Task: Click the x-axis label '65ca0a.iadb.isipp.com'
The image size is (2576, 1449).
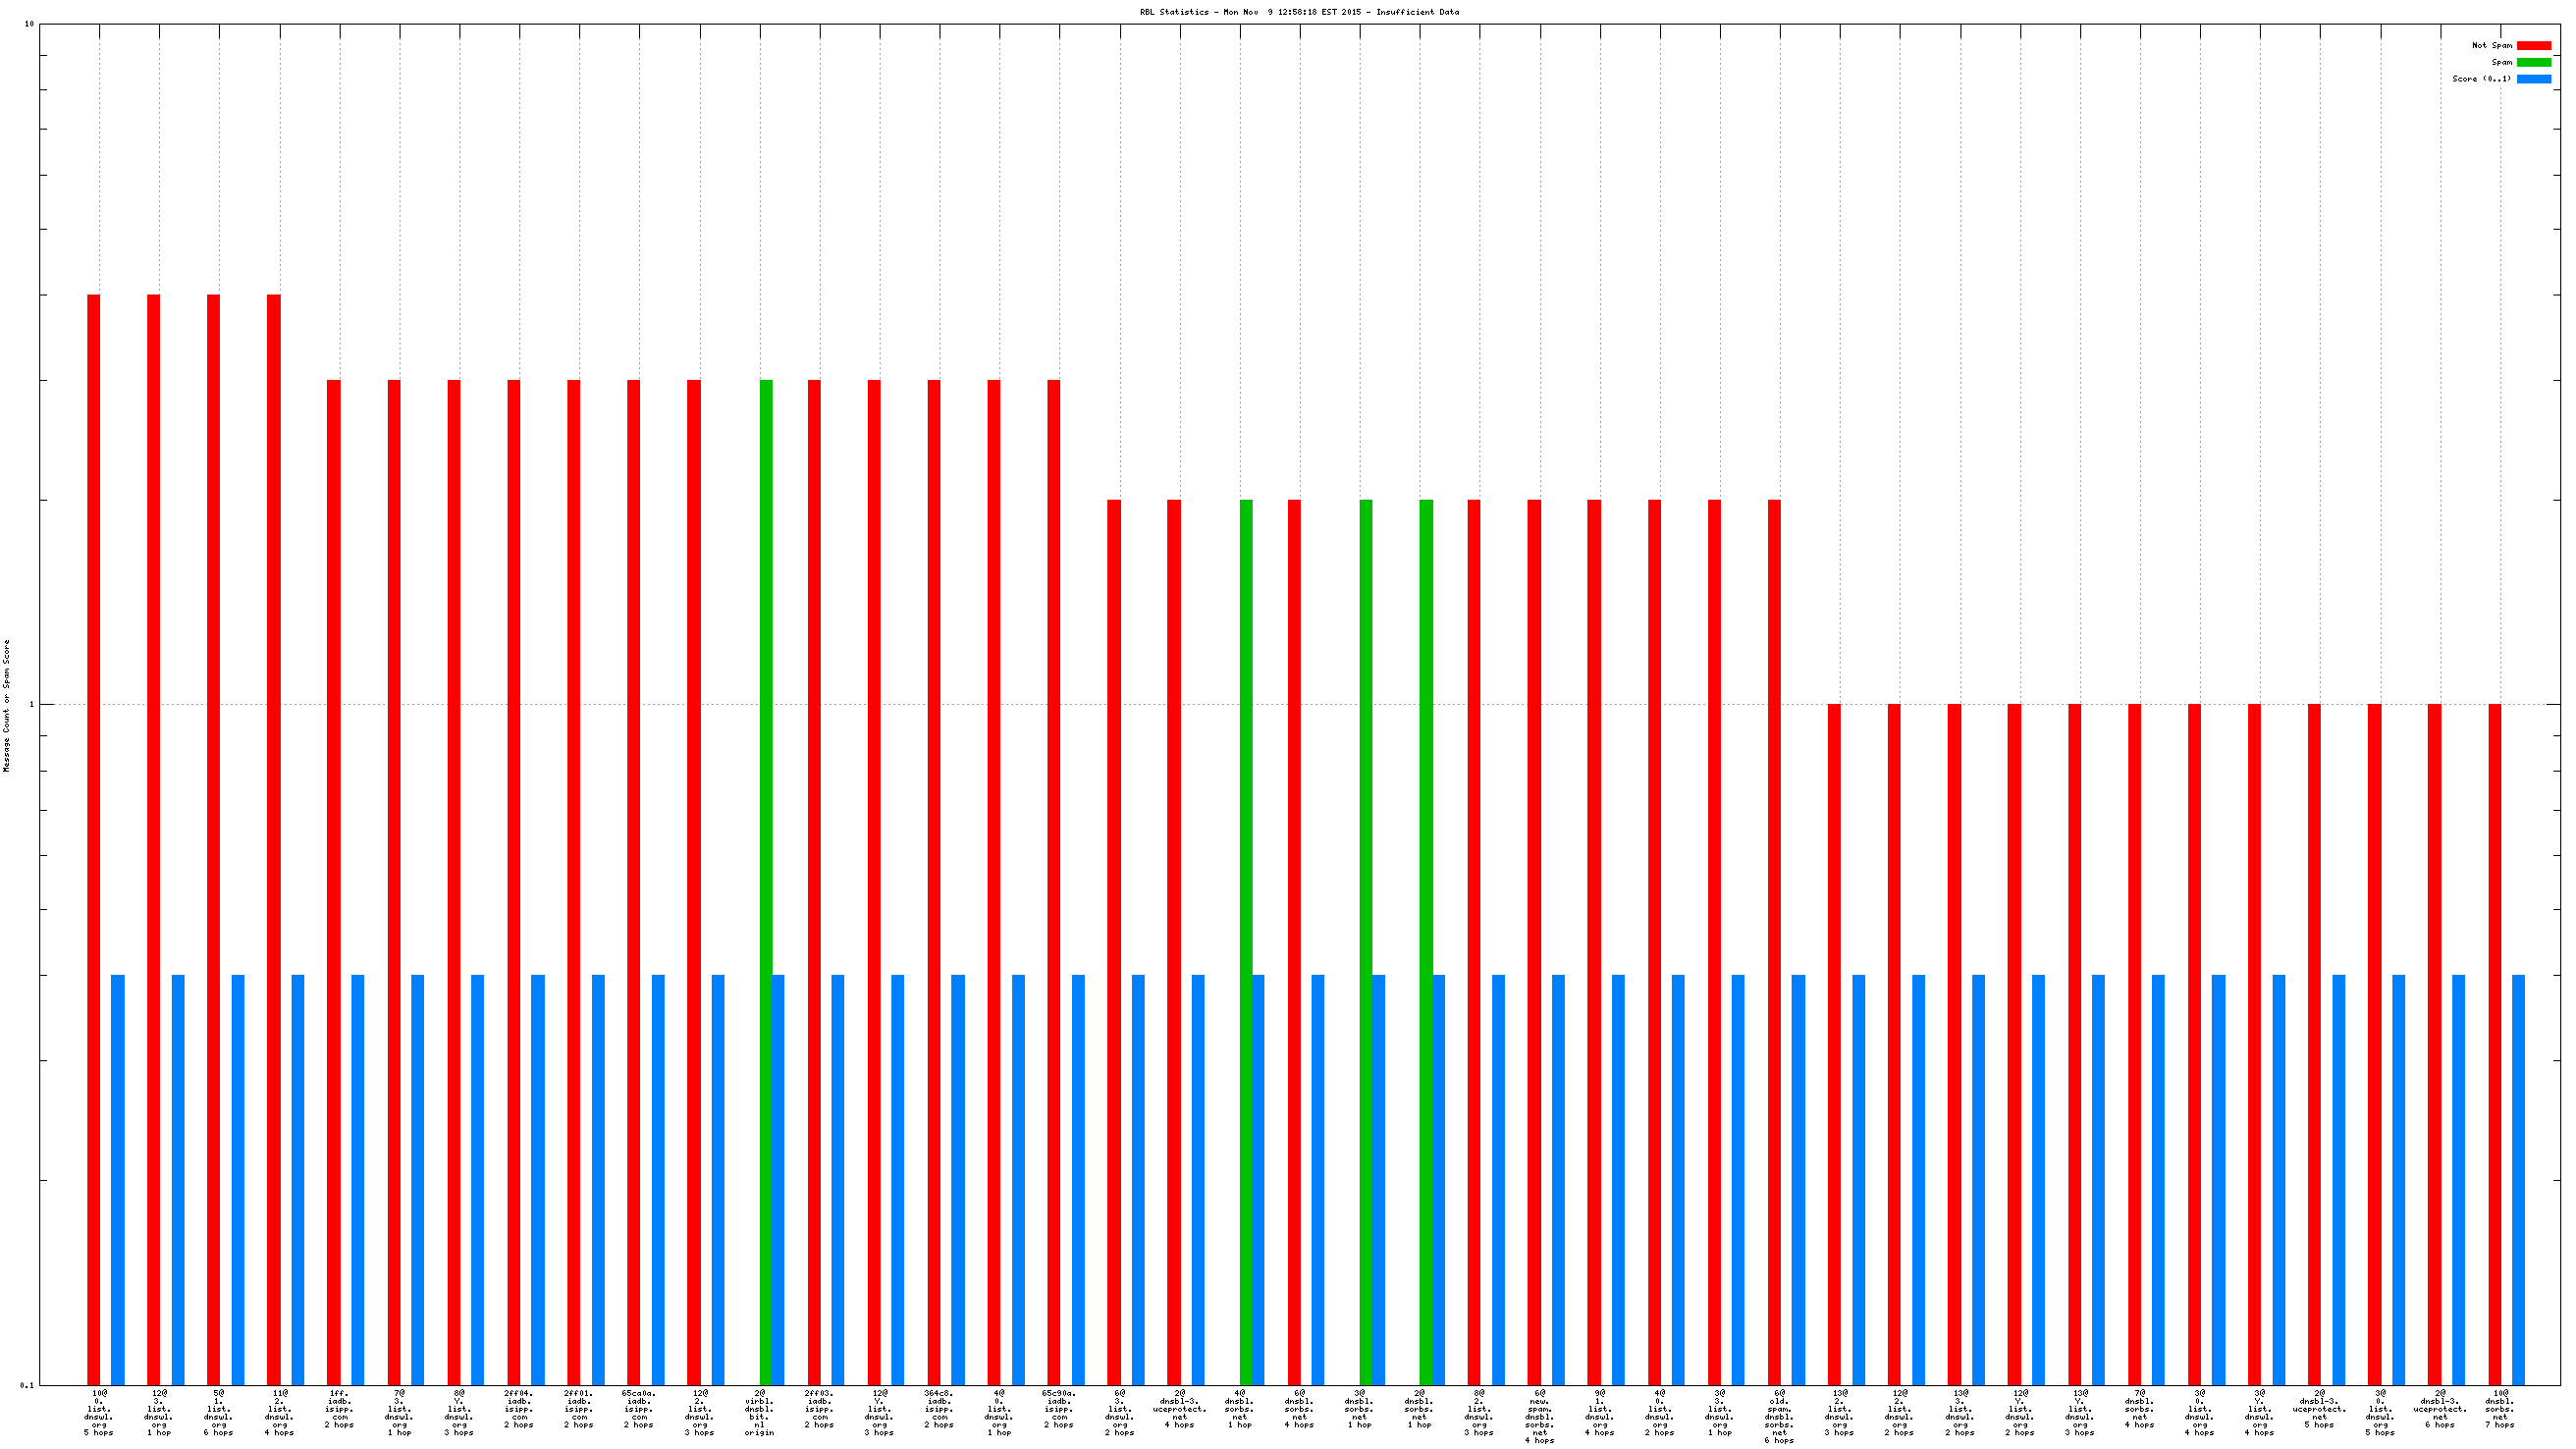Action: pyautogui.click(x=639, y=1412)
